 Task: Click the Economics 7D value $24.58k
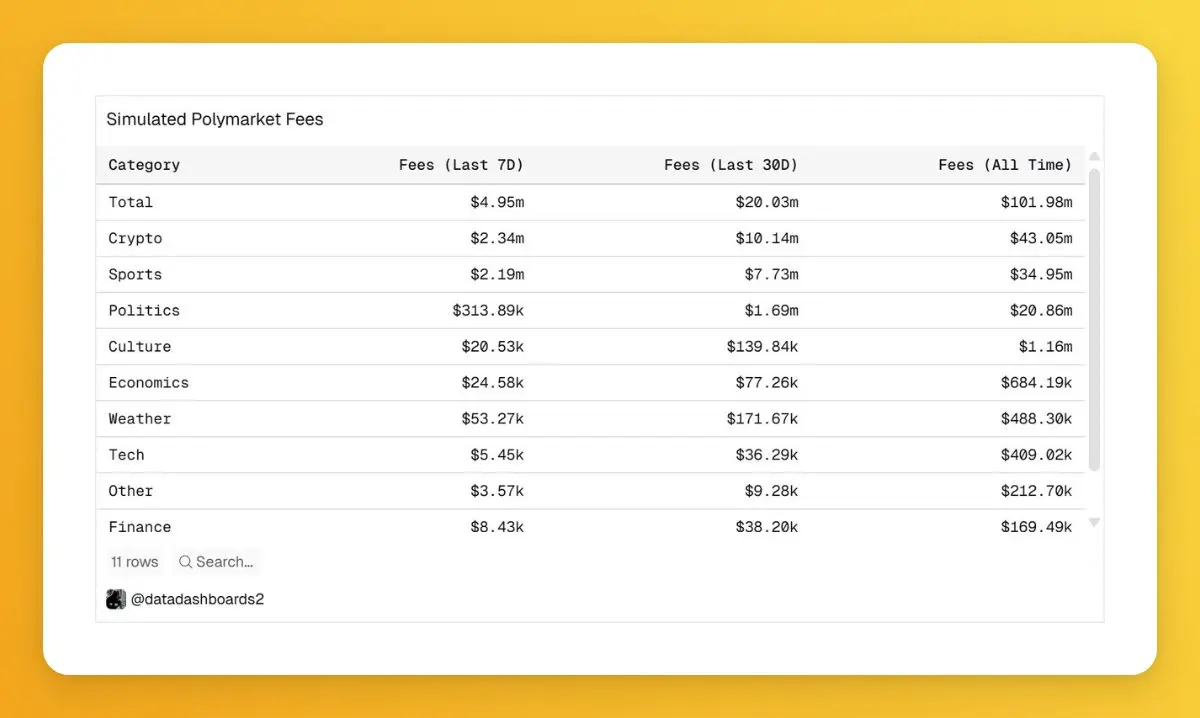pos(493,382)
